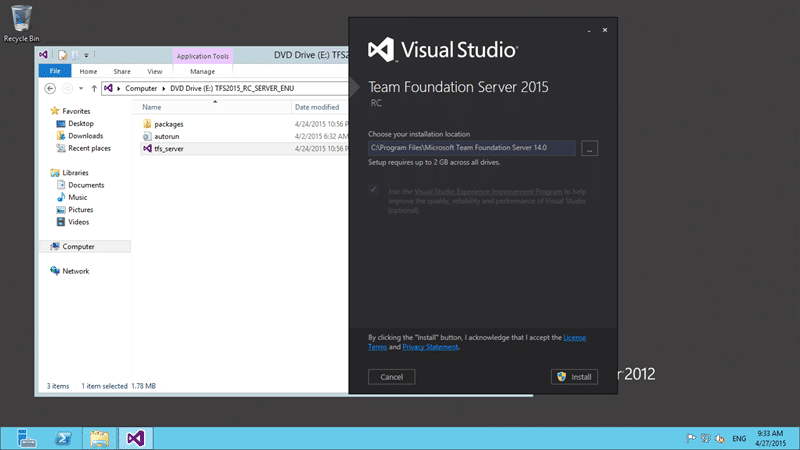
Task: Click the Cancel button in installer
Action: tap(391, 377)
